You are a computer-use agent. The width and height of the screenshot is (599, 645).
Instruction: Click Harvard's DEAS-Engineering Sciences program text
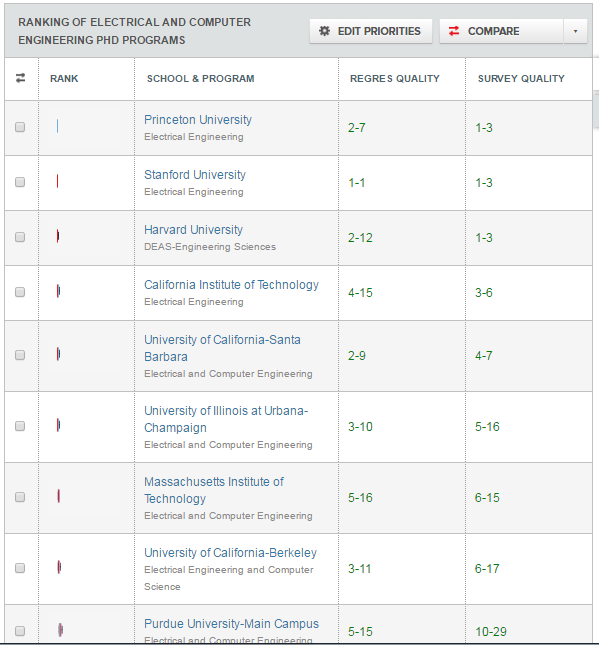pyautogui.click(x=210, y=247)
